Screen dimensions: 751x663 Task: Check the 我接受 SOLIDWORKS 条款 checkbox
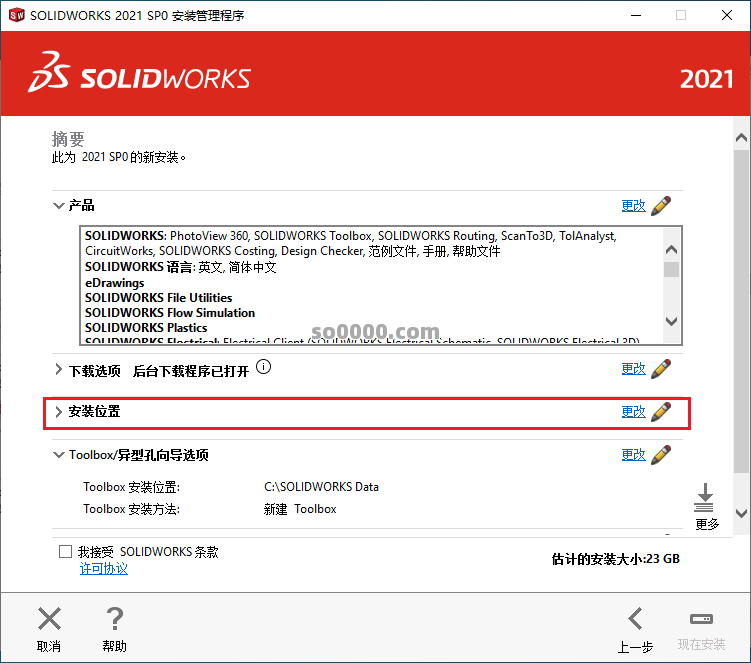[66, 551]
